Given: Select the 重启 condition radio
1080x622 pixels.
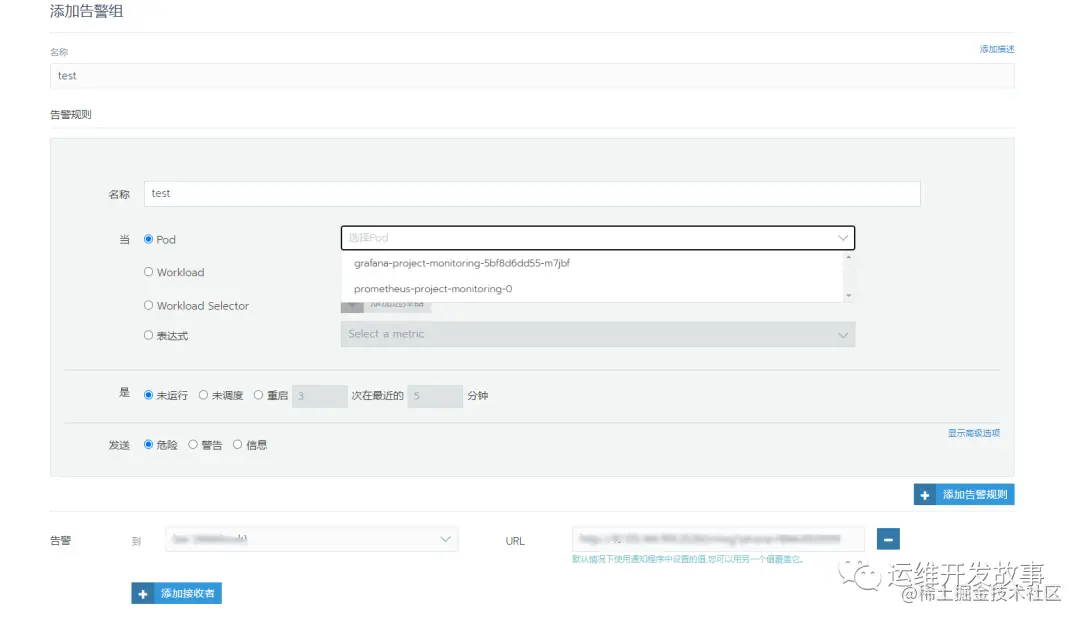Looking at the screenshot, I should point(258,395).
